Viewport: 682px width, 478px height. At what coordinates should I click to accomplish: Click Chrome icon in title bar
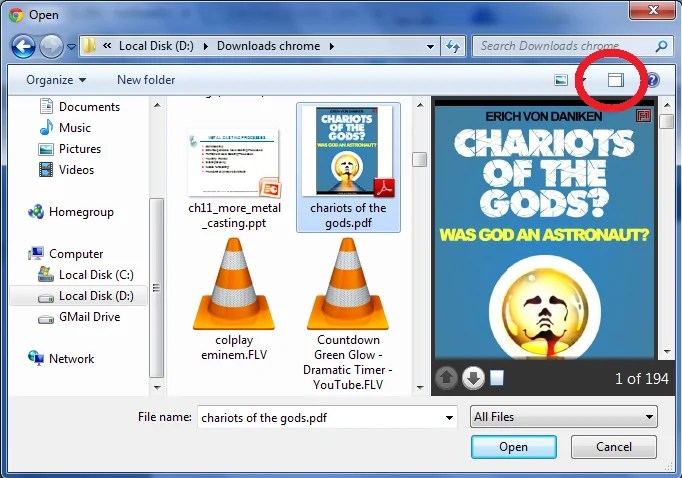16,15
